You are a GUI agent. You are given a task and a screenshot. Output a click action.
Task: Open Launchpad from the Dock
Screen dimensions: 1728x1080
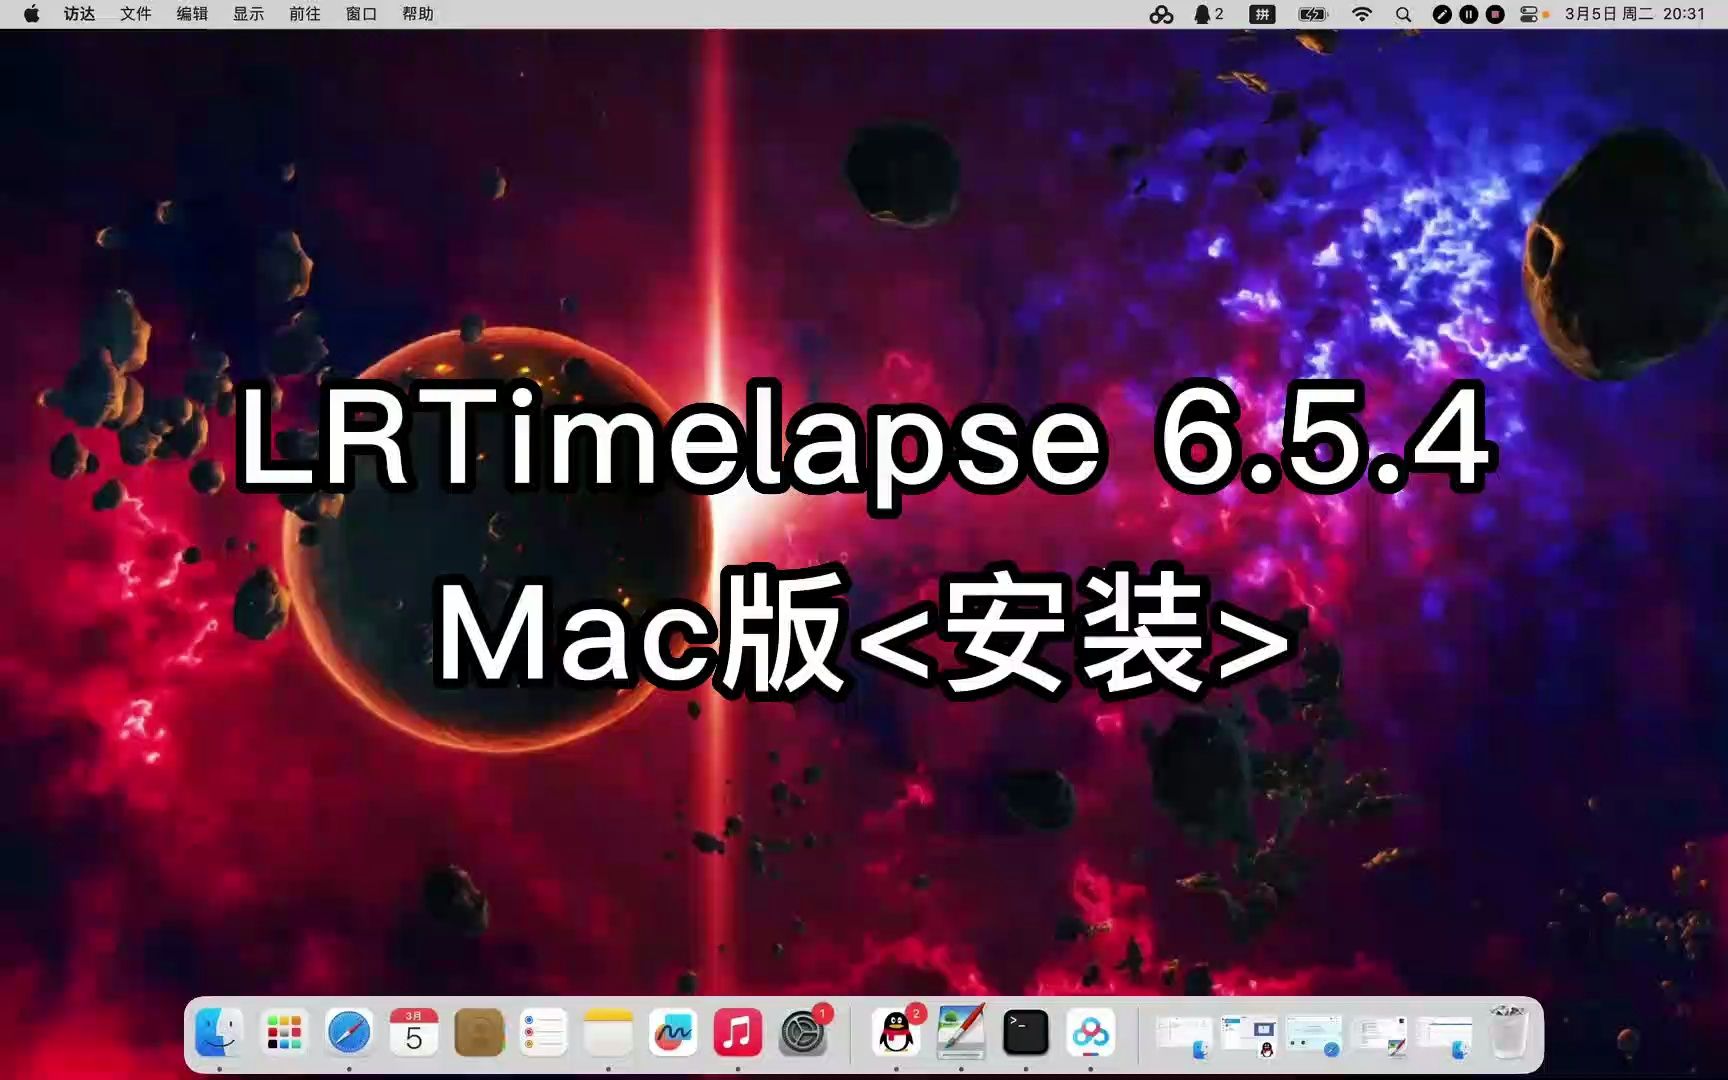pos(284,1032)
